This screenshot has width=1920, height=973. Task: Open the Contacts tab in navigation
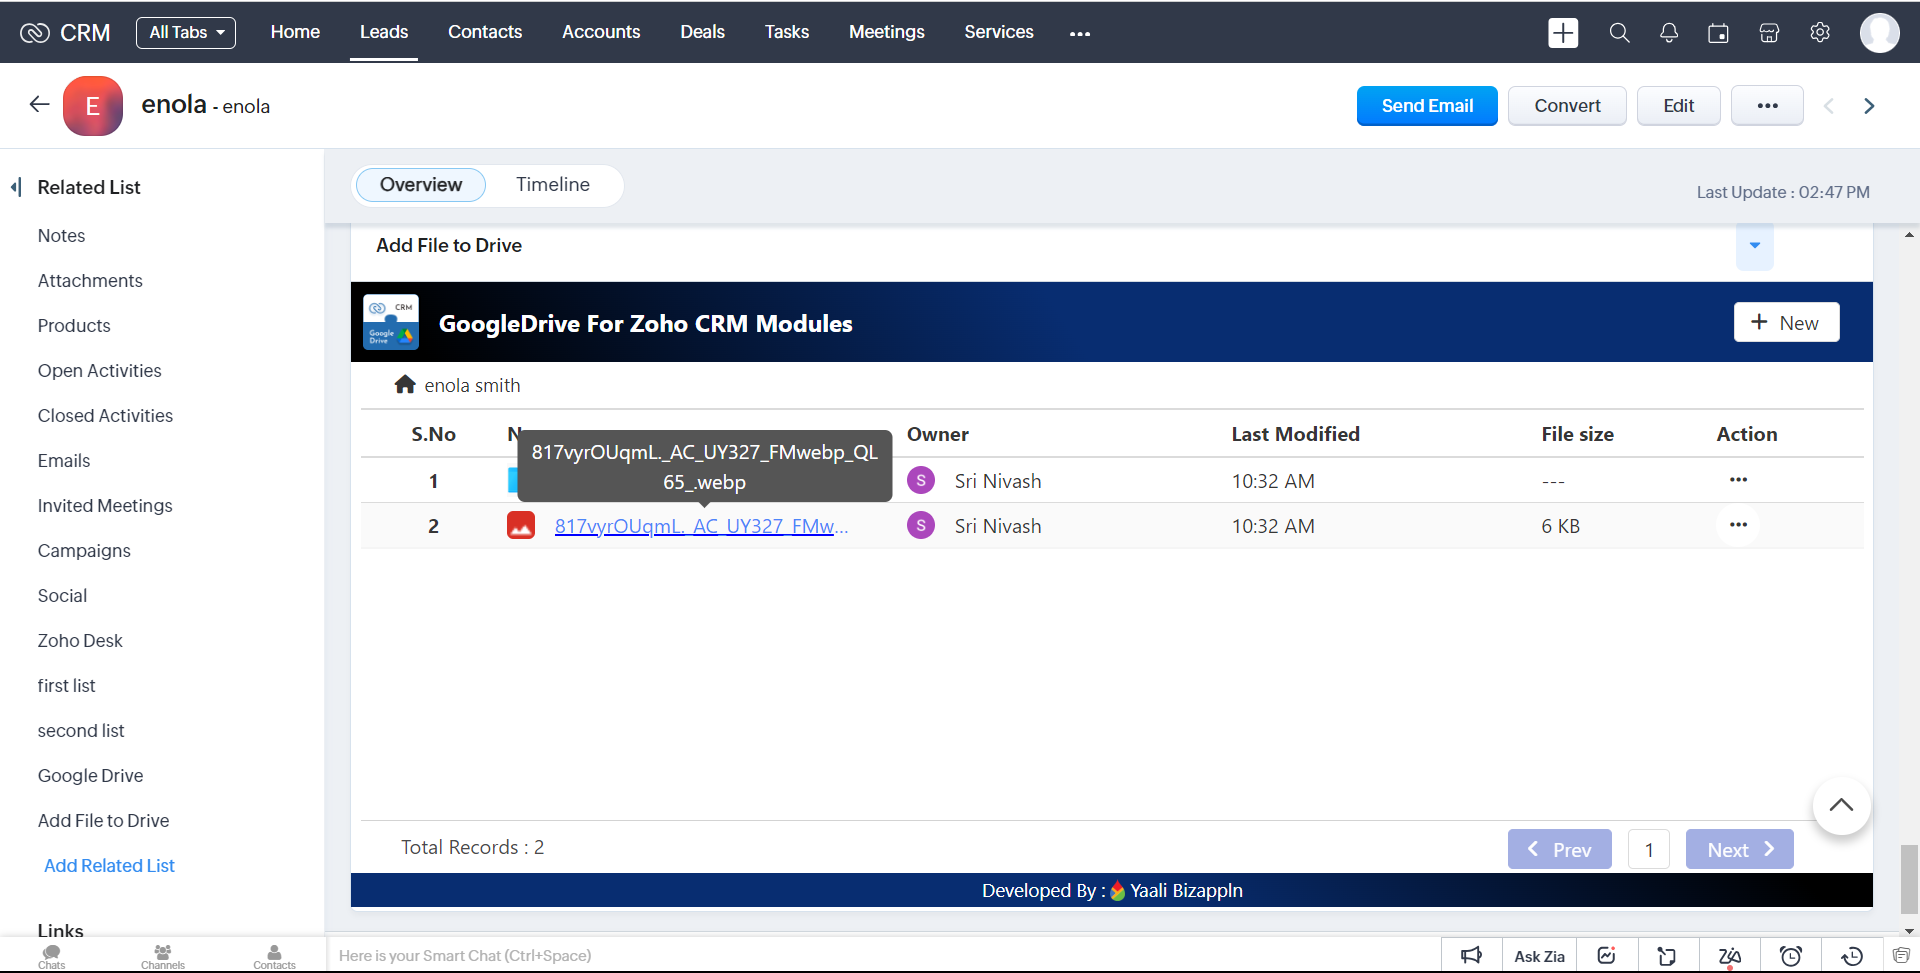[x=484, y=32]
